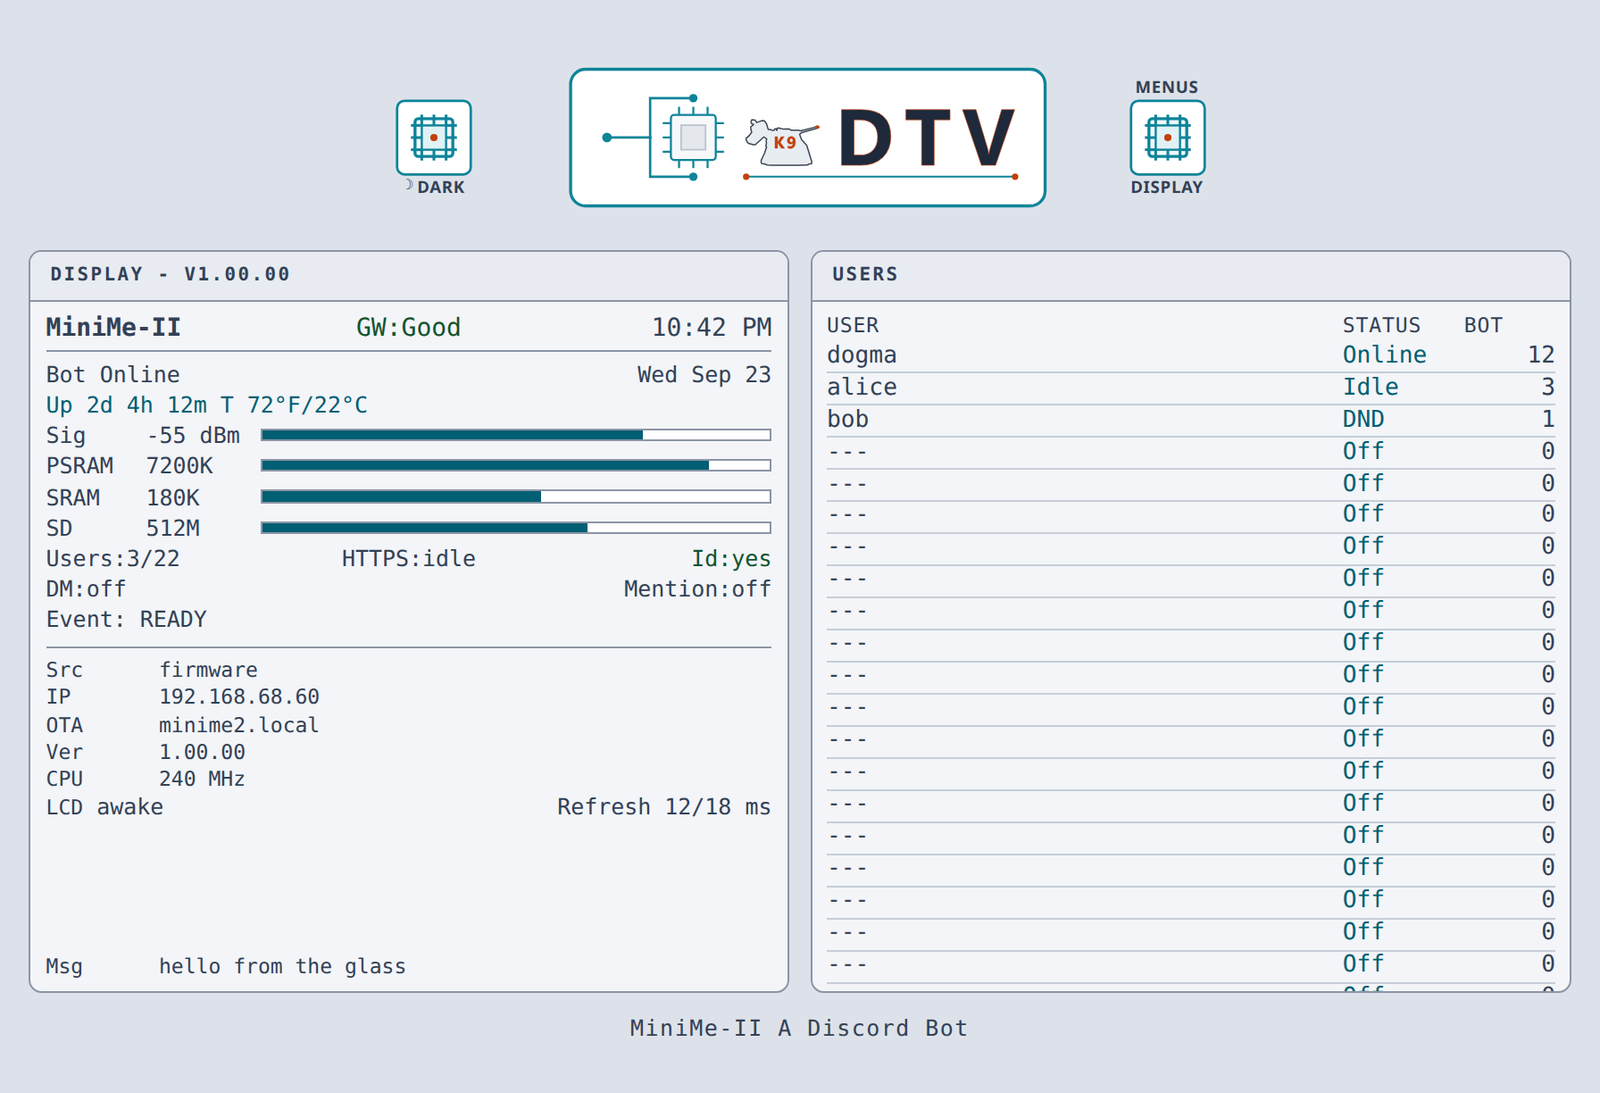Click the Wed Sep 23 date
The width and height of the screenshot is (1600, 1093).
point(704,375)
